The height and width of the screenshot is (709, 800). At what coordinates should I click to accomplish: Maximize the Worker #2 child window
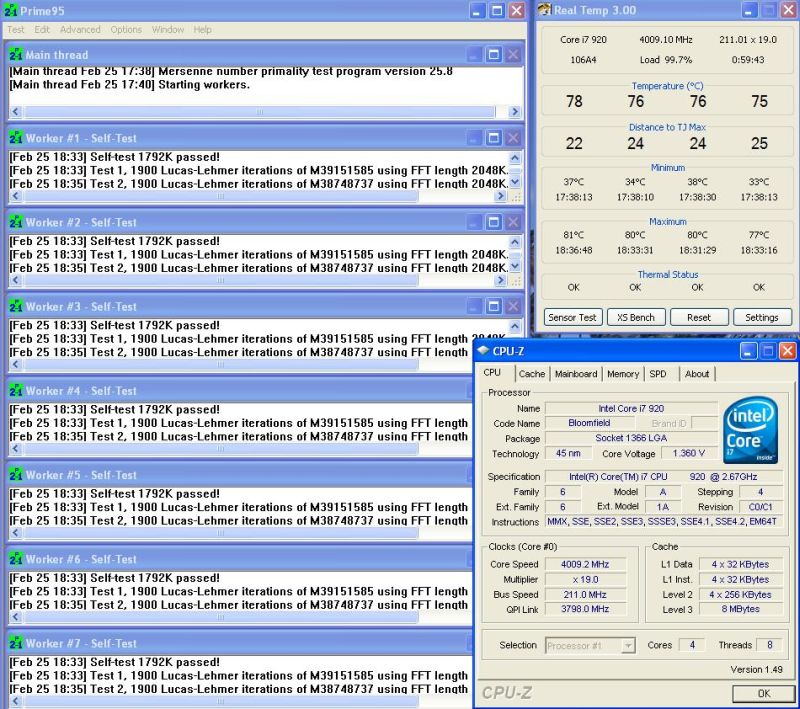(493, 222)
